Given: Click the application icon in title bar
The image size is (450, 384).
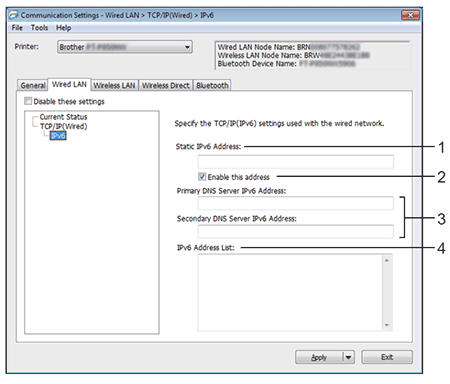Looking at the screenshot, I should (13, 15).
